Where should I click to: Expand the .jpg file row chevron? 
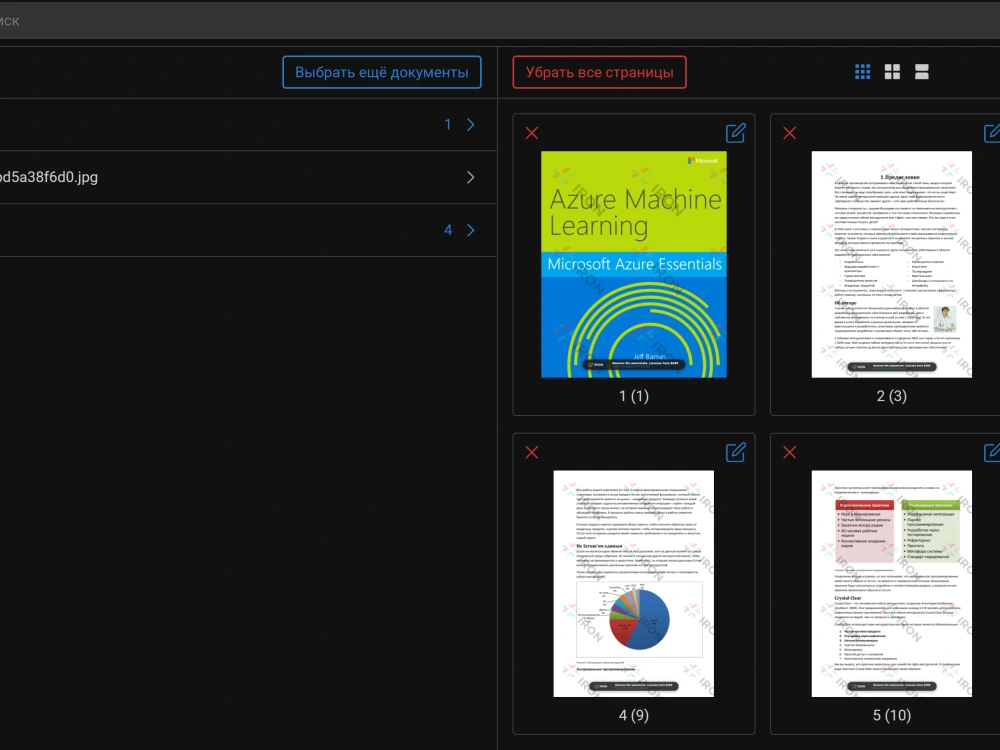pos(471,177)
